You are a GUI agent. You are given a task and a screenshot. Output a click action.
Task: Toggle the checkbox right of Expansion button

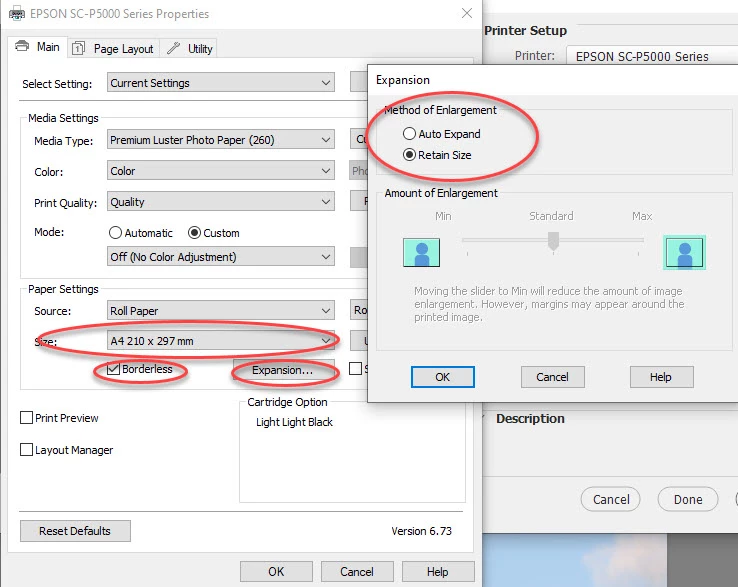355,369
